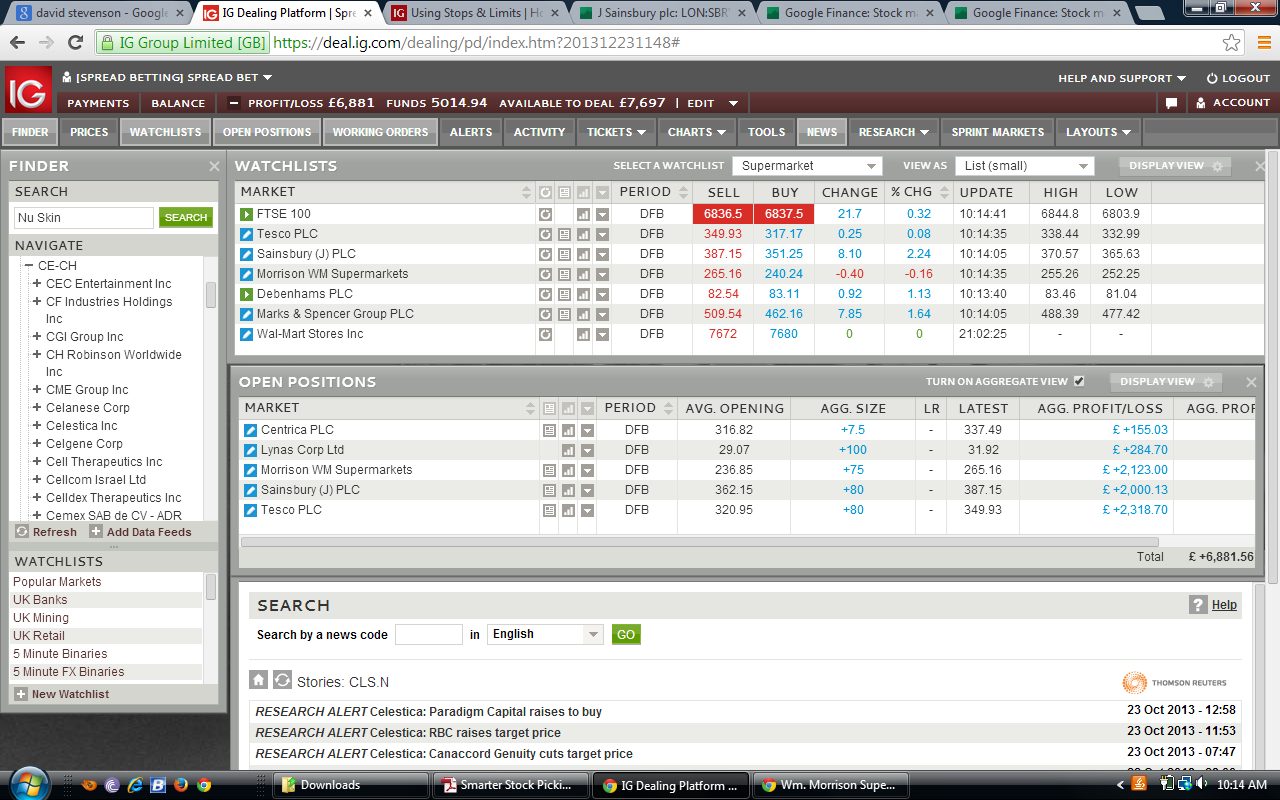
Task: Toggle the aggregate view checkbox
Action: (x=1078, y=381)
